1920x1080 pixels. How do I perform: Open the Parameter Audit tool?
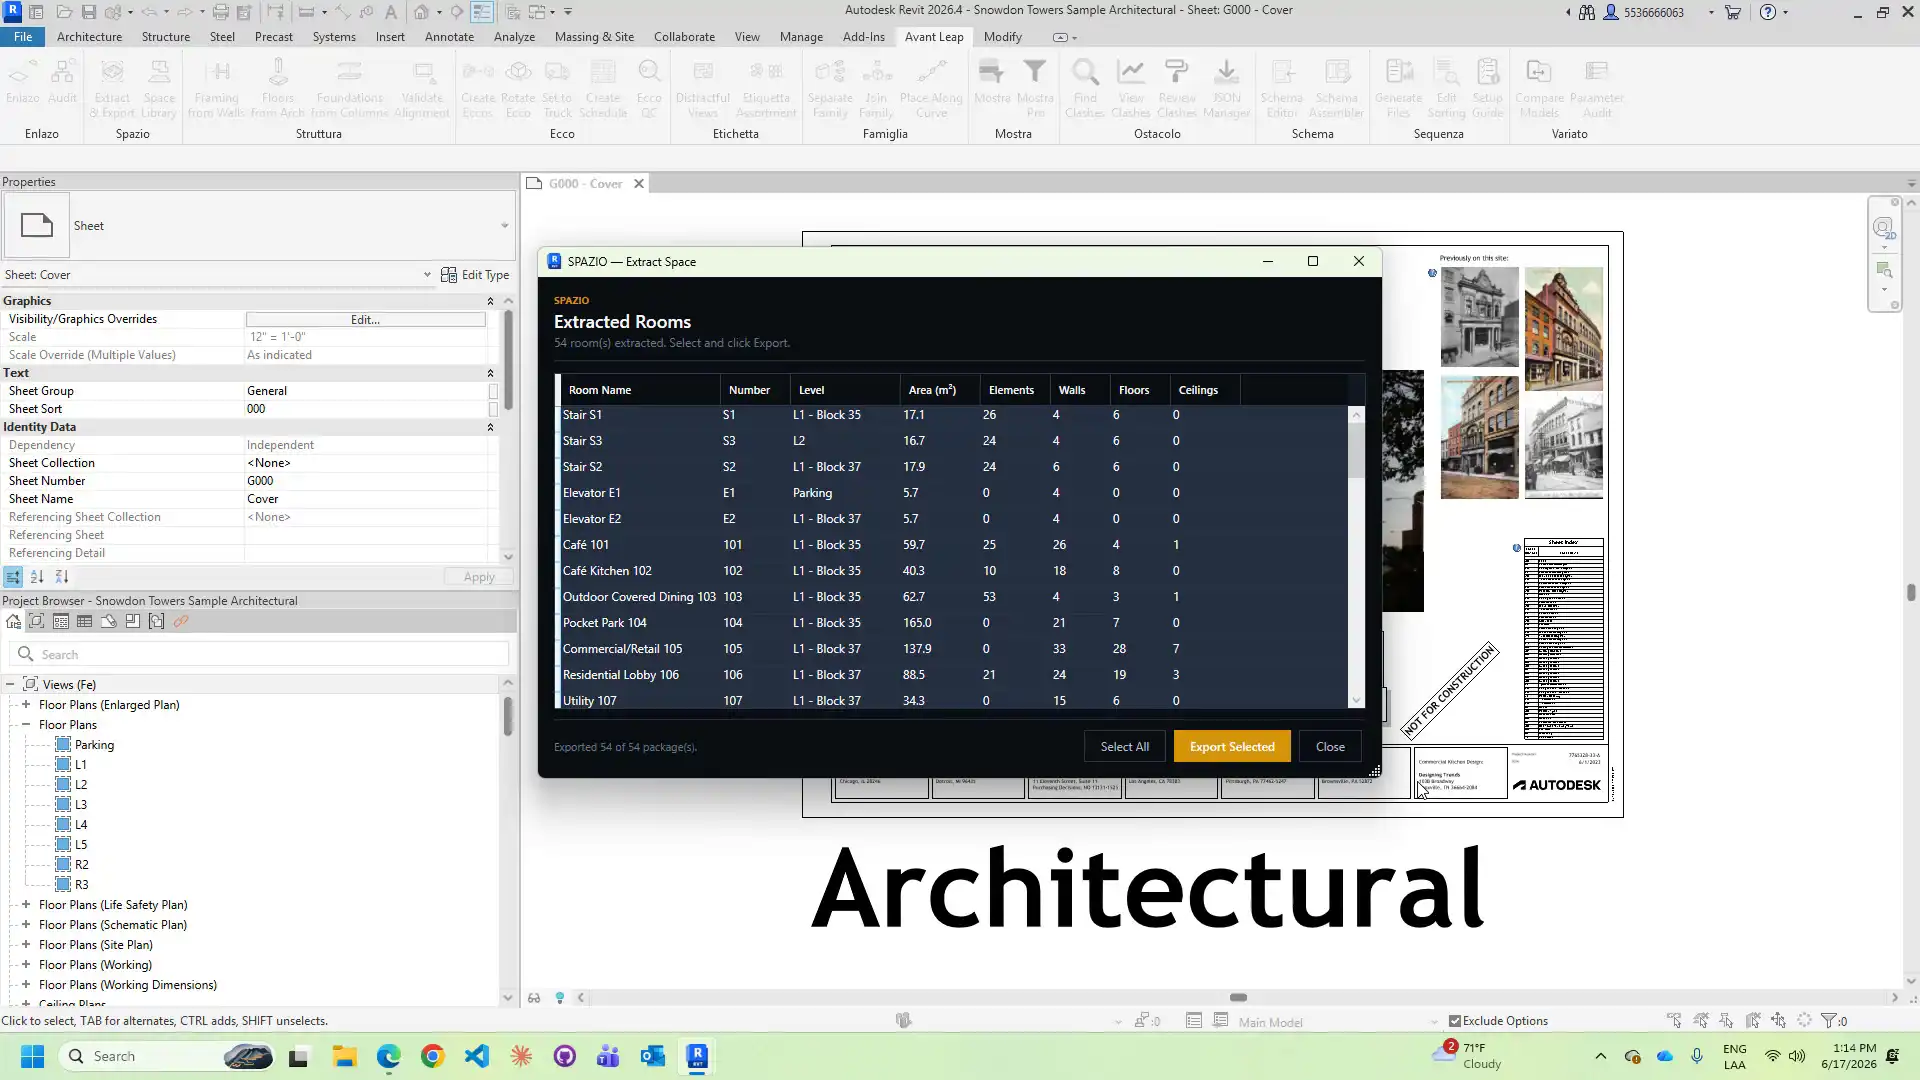tap(1596, 88)
